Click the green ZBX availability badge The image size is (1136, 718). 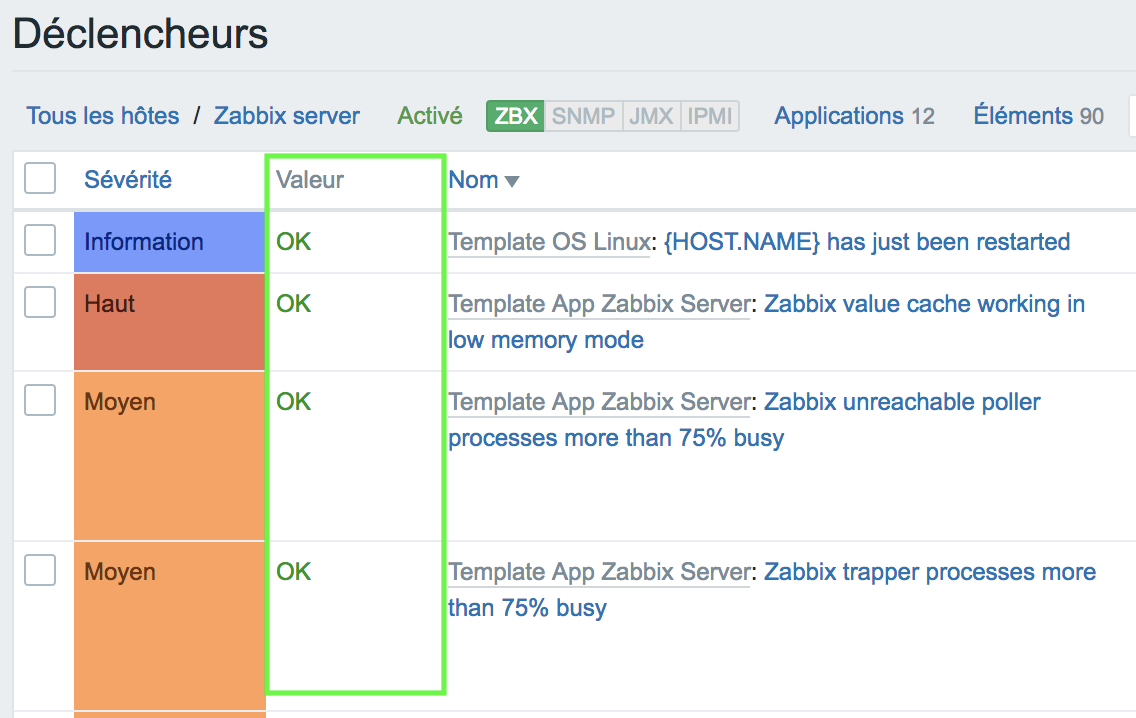(515, 116)
